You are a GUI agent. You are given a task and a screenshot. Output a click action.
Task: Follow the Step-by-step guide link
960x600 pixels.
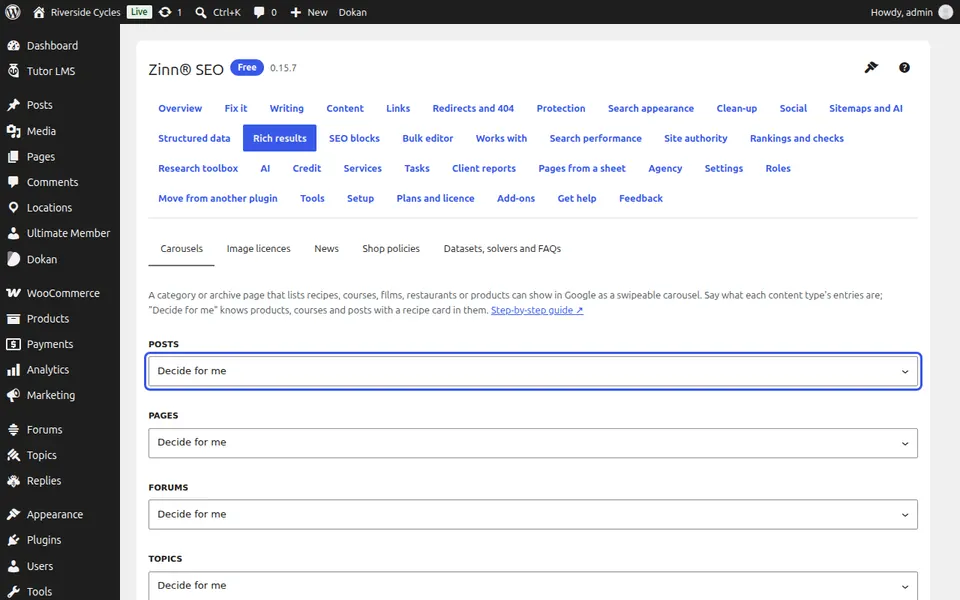point(537,310)
